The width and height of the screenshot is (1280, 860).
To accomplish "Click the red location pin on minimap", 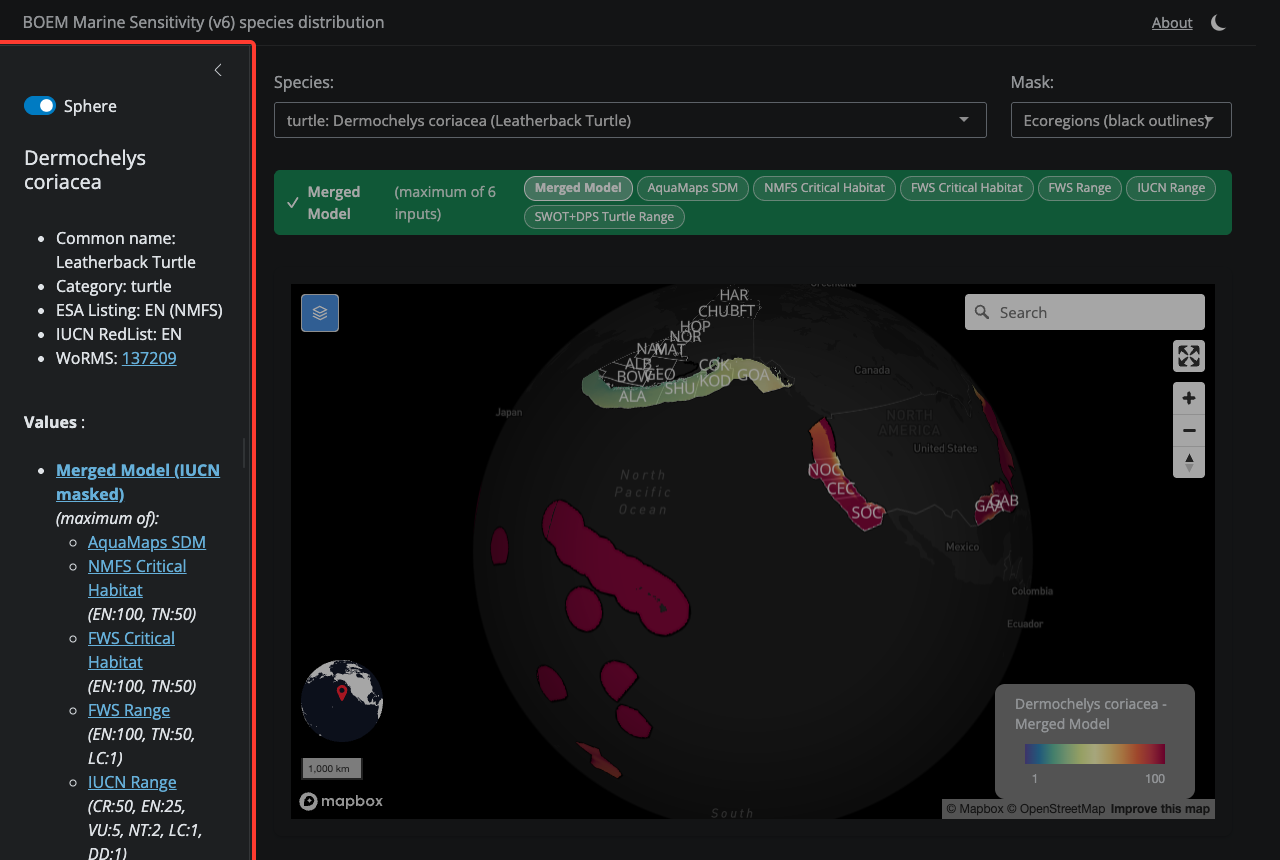I will point(342,692).
